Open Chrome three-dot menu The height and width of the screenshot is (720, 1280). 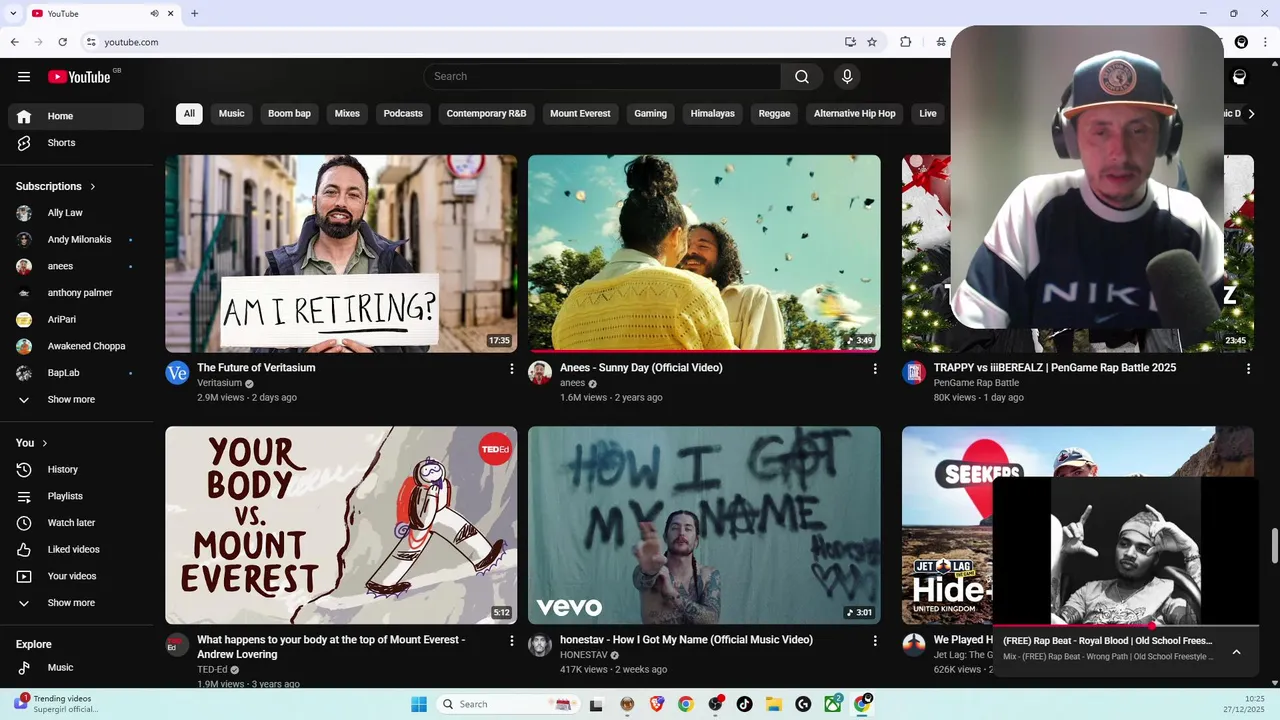pyautogui.click(x=1265, y=42)
